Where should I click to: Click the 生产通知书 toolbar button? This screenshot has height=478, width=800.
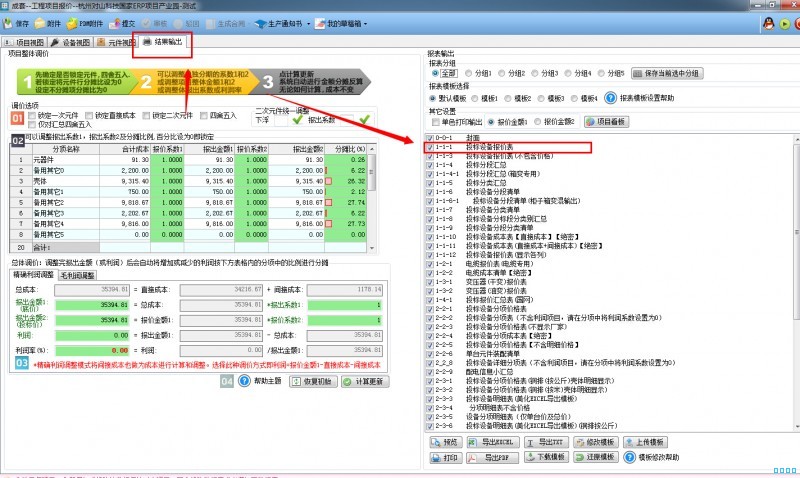[x=279, y=23]
